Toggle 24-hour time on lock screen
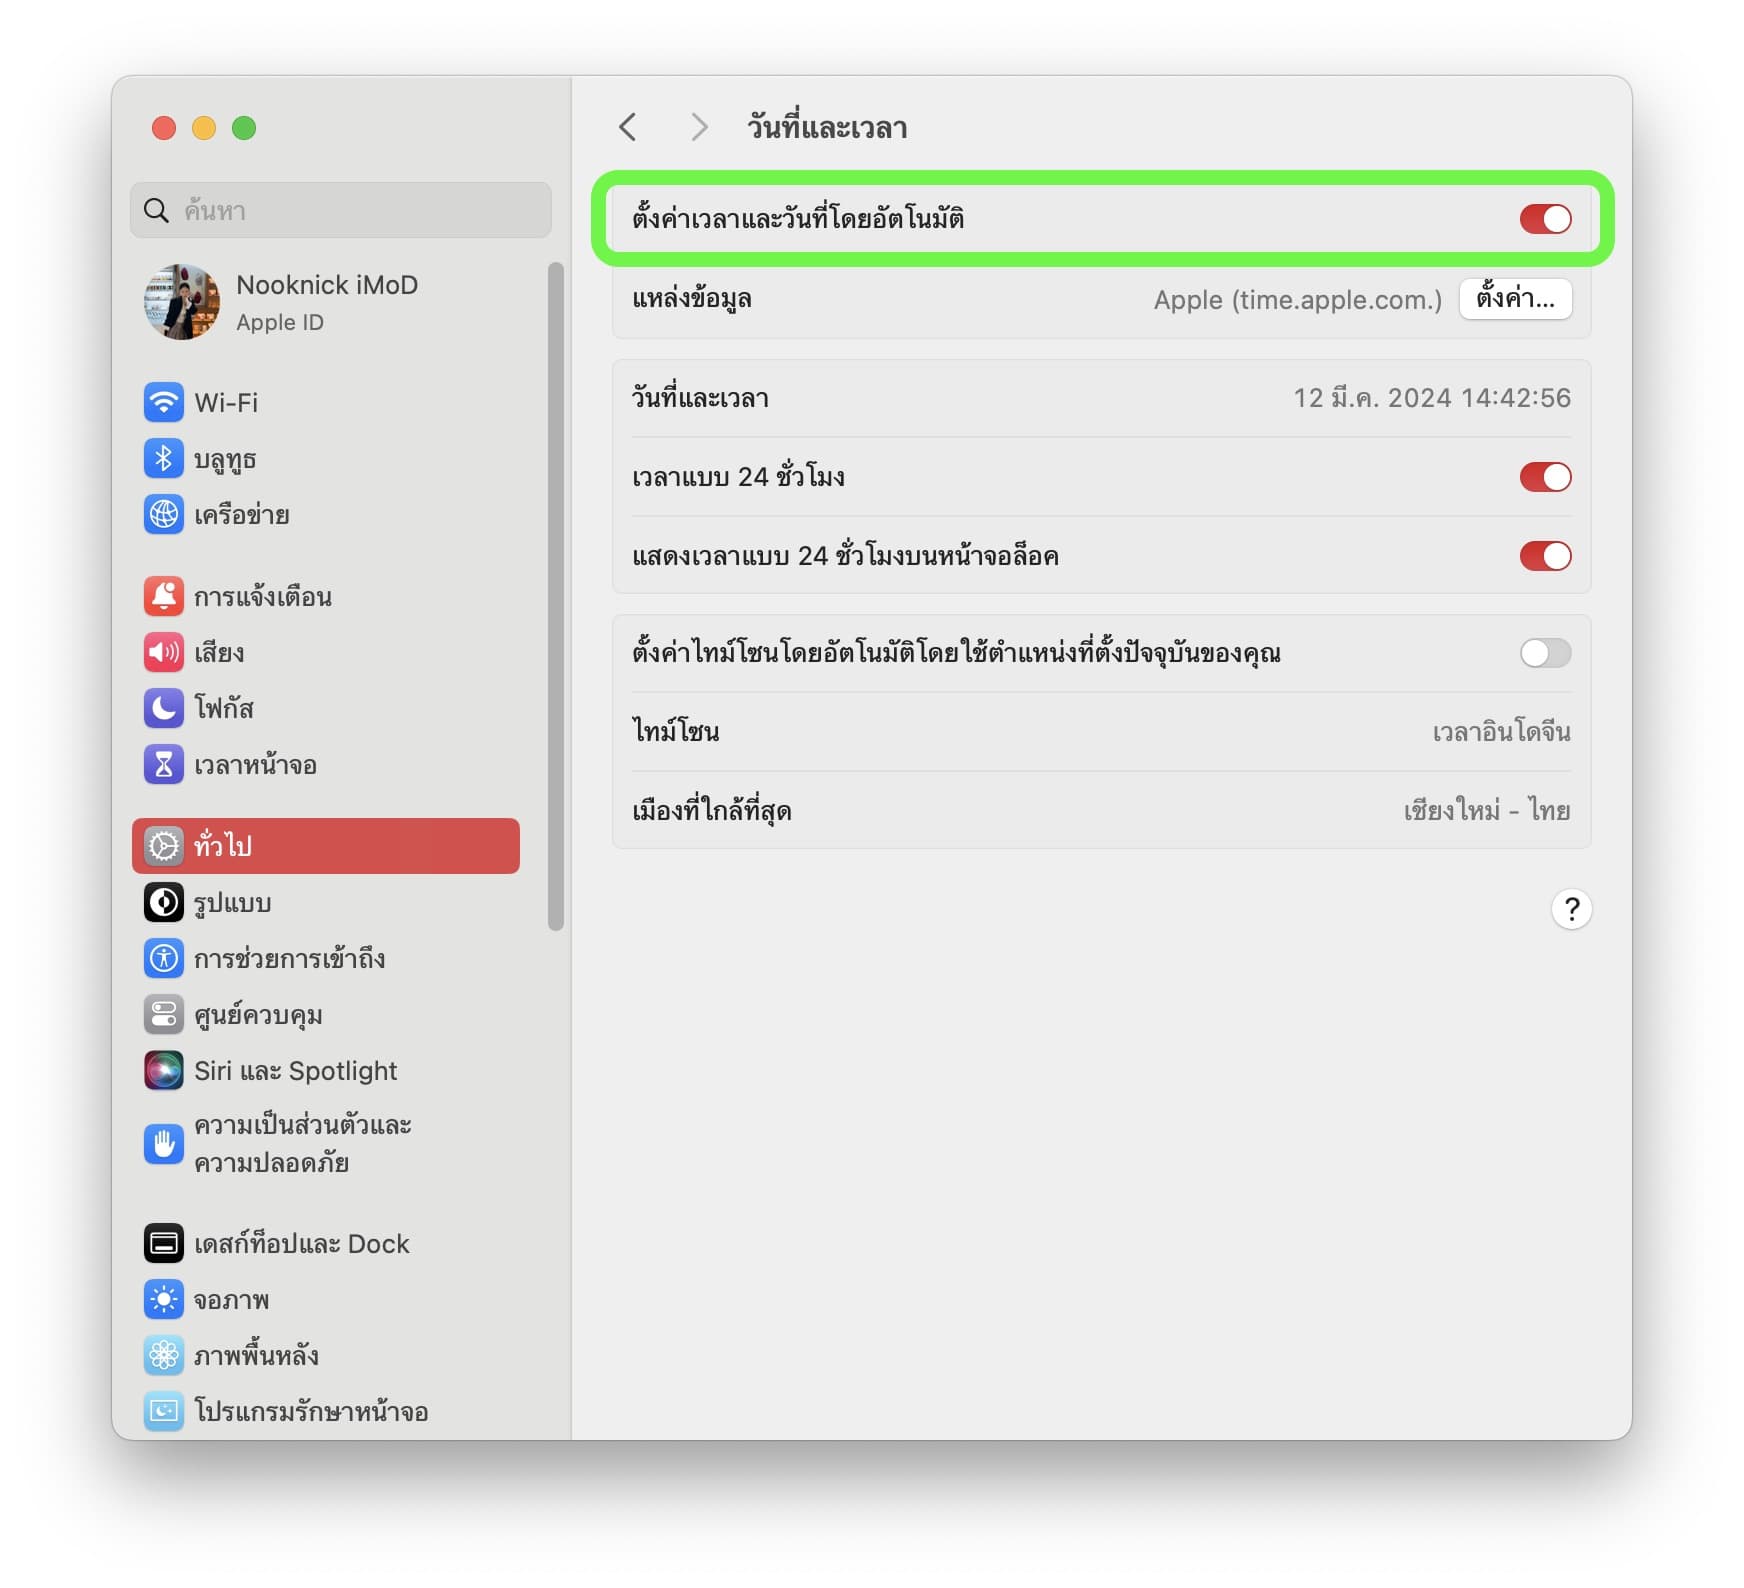Viewport: 1744px width, 1588px height. coord(1544,556)
